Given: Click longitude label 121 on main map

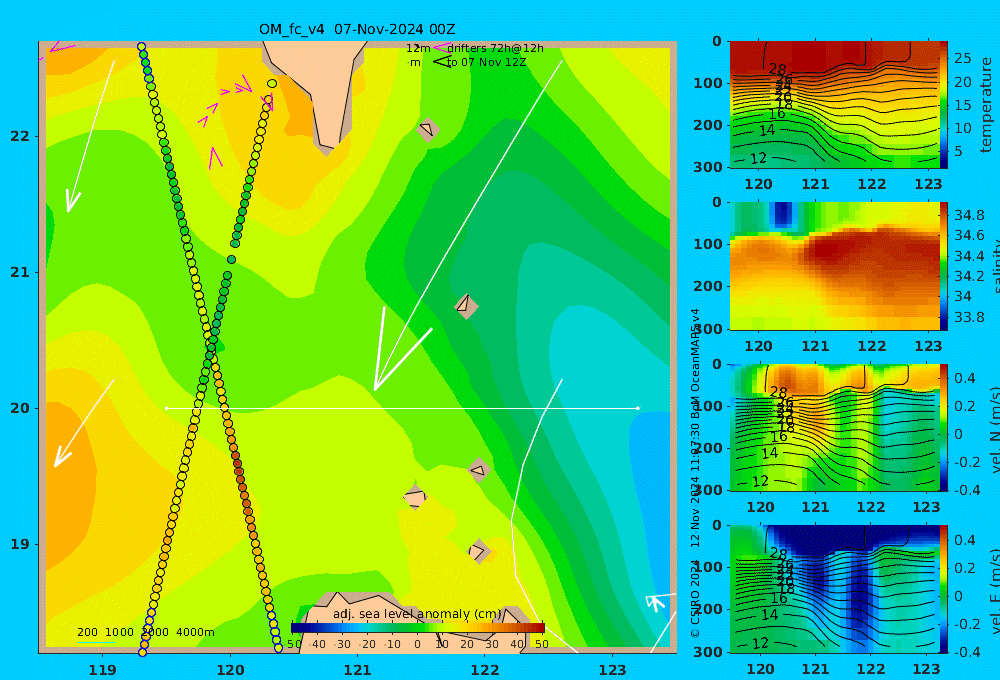Looking at the screenshot, I should pos(357,670).
